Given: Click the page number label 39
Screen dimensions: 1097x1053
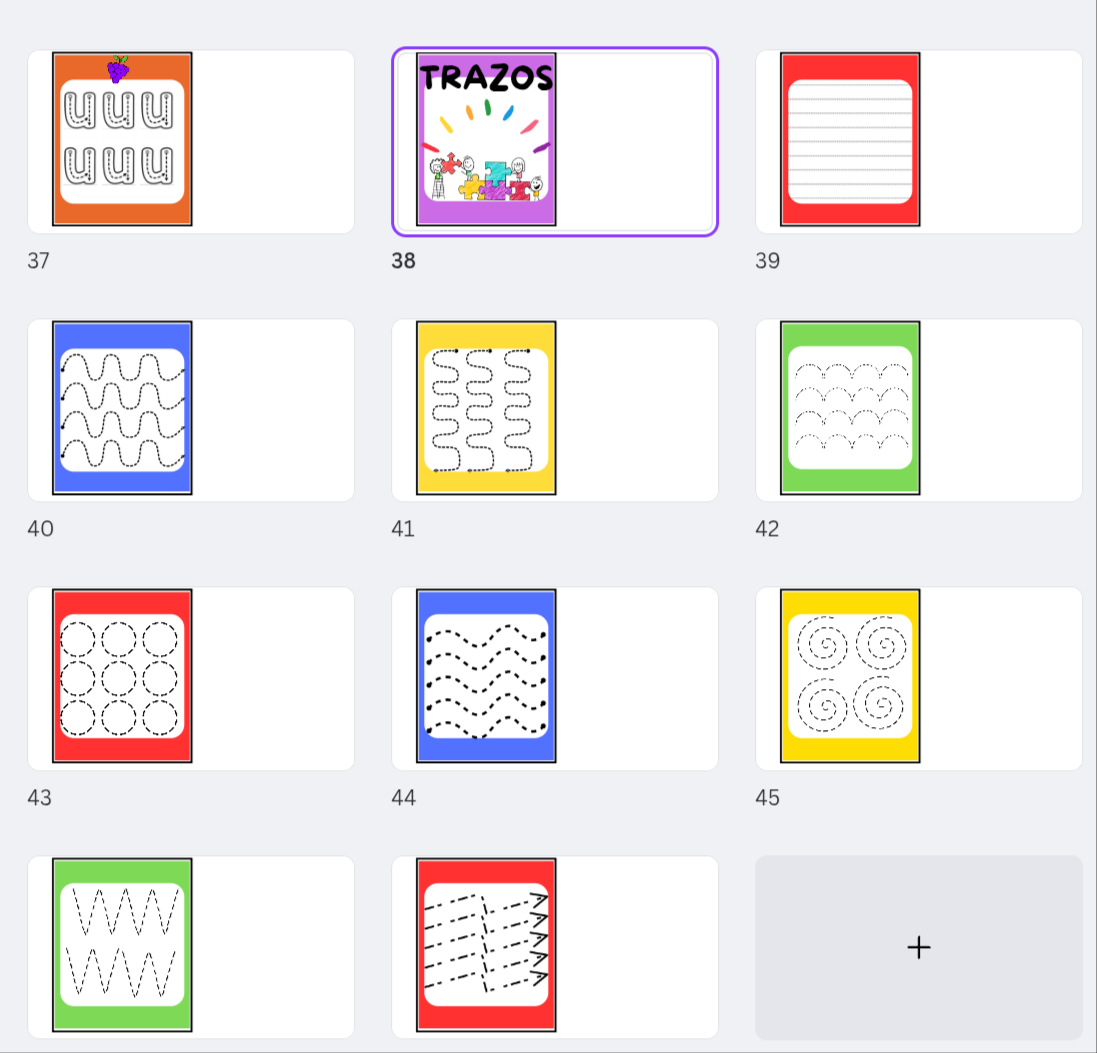Looking at the screenshot, I should pyautogui.click(x=767, y=261).
